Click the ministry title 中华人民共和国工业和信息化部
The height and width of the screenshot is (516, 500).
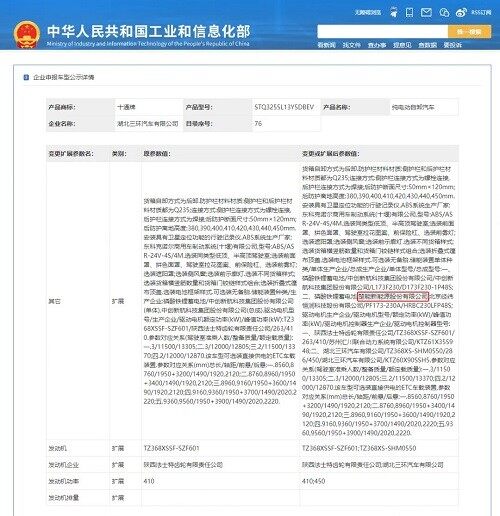(x=149, y=32)
